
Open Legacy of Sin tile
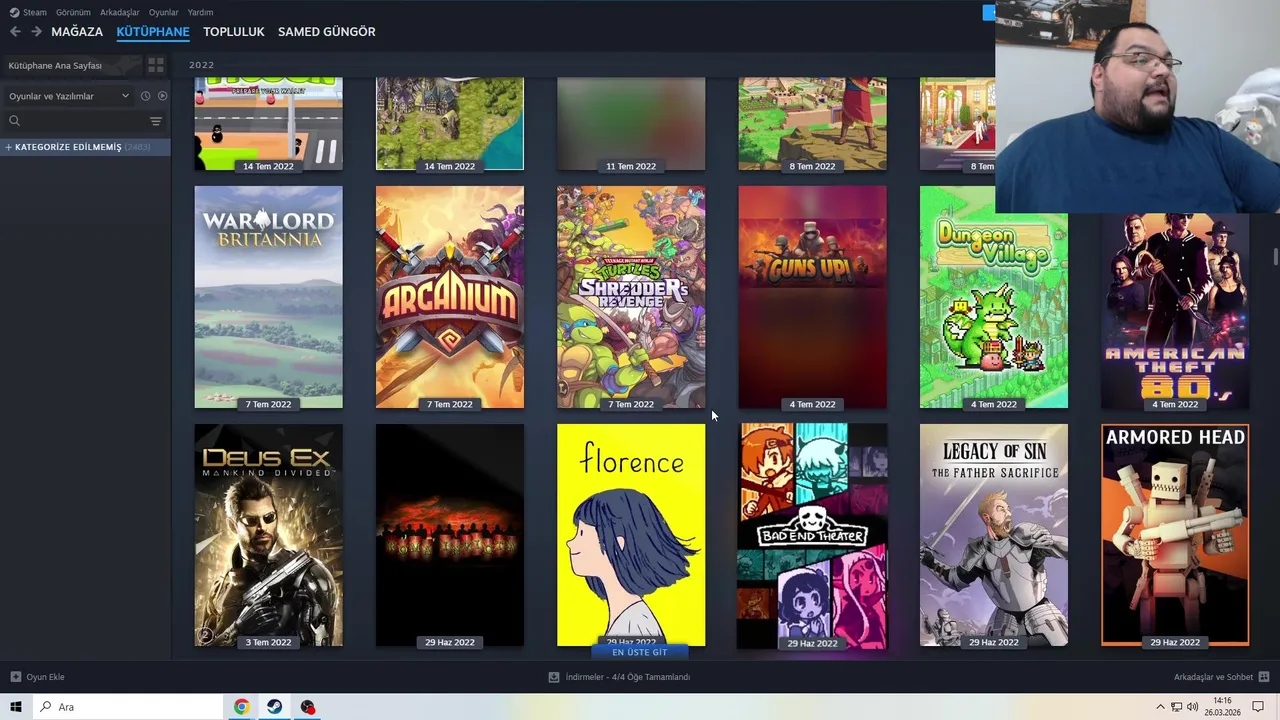pos(993,535)
